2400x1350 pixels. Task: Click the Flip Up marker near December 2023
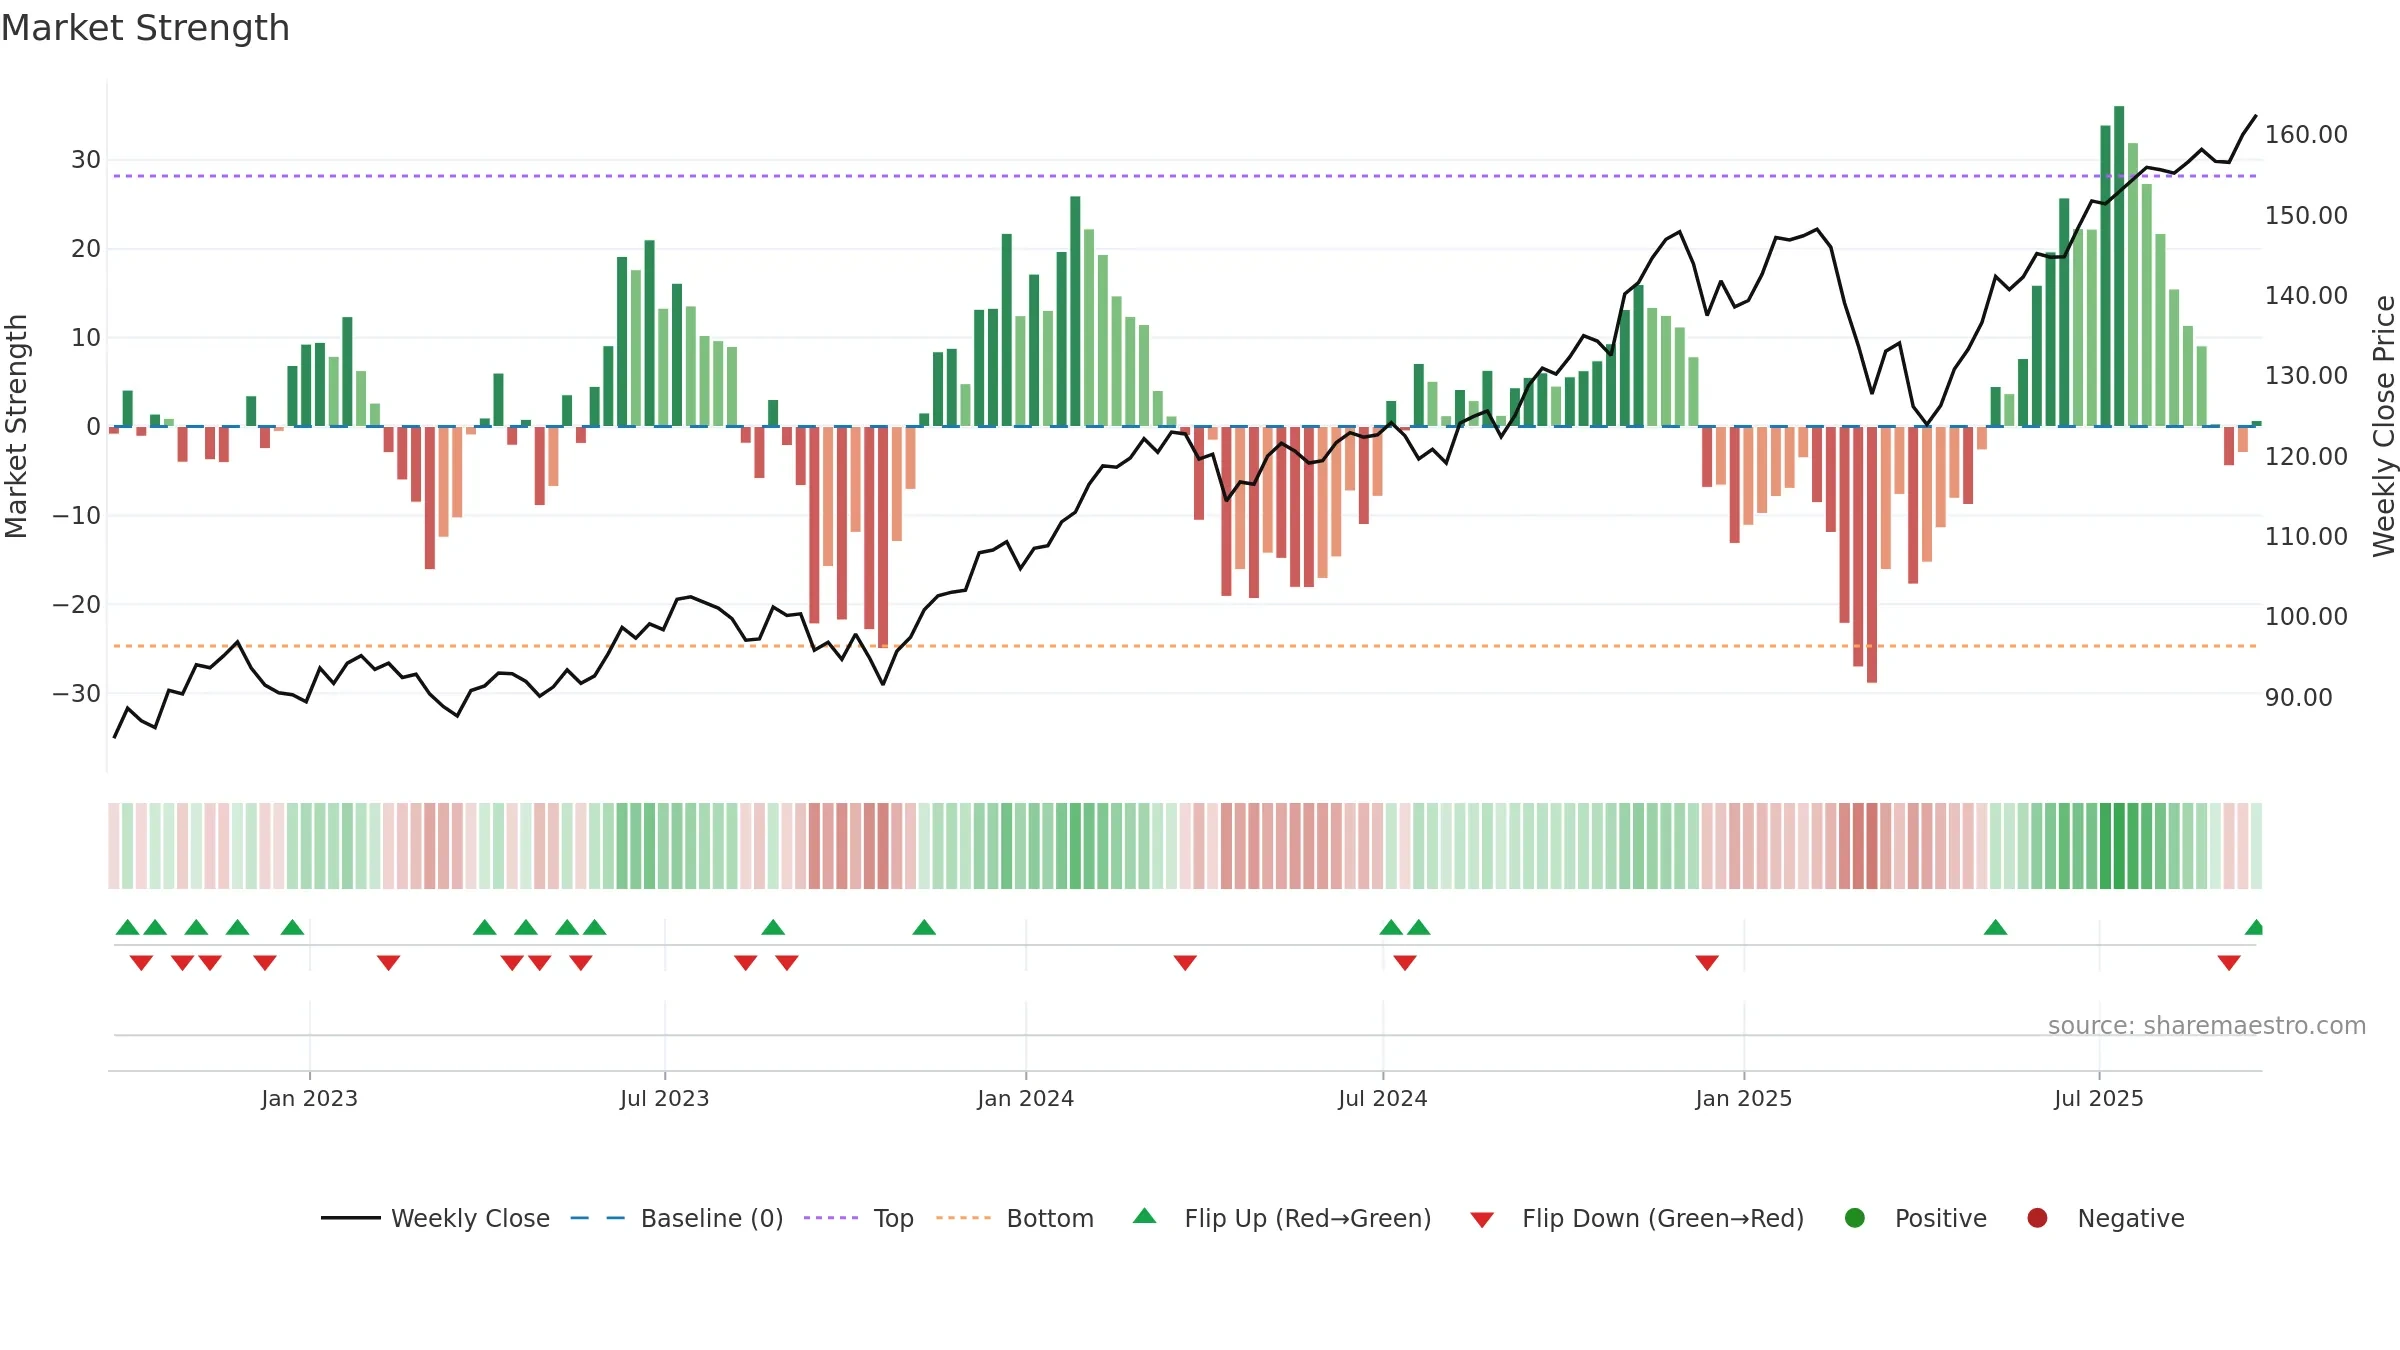924,927
